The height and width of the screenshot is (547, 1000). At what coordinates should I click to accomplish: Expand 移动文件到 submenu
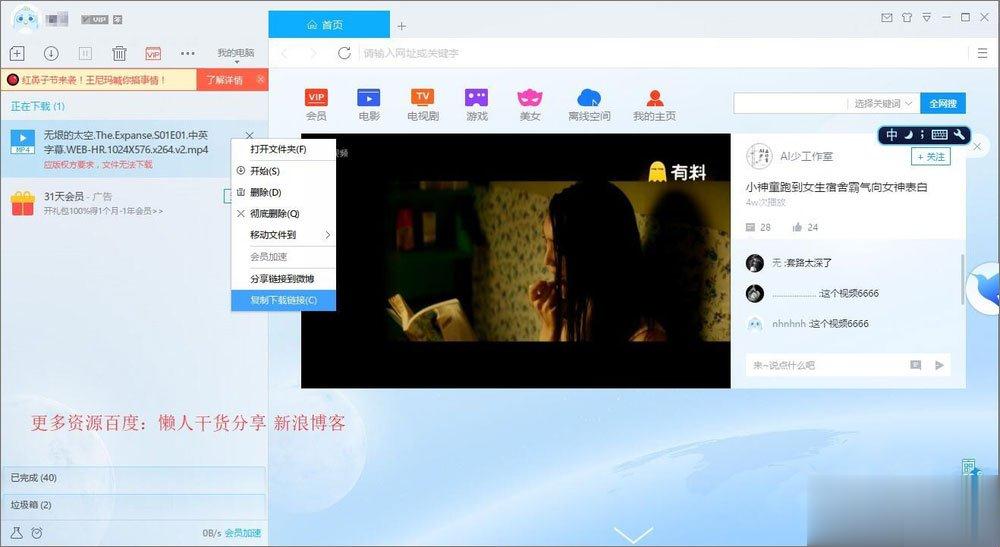click(x=283, y=235)
